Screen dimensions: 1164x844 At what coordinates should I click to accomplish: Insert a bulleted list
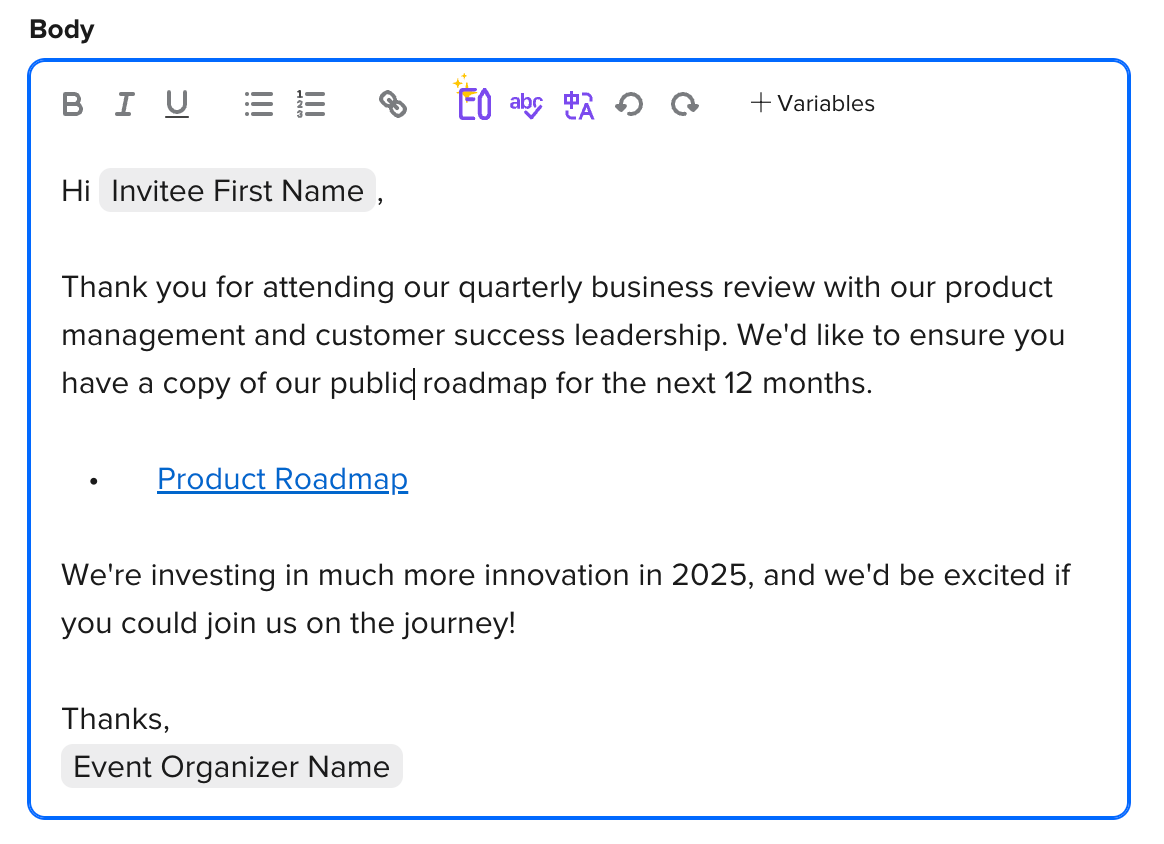(x=258, y=104)
